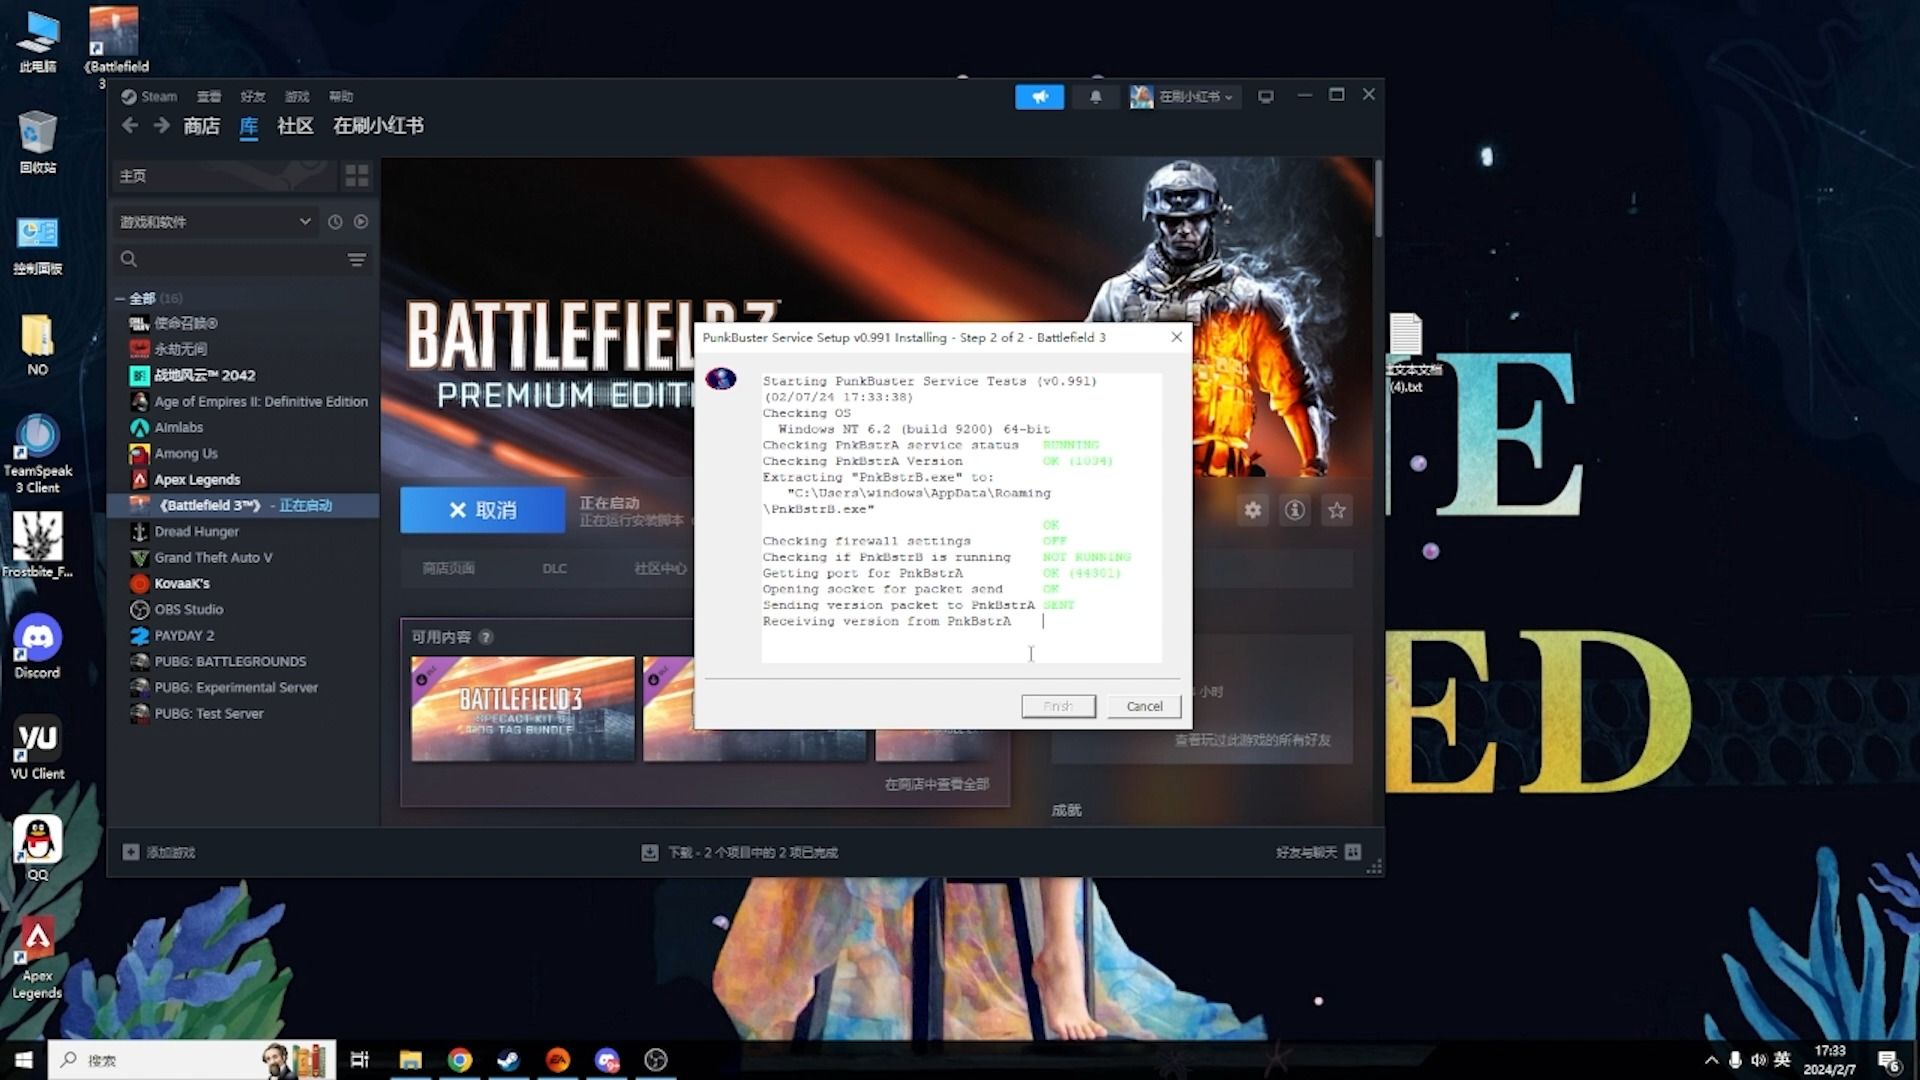Add Battlefield 3 to favorites with star icon
This screenshot has width=1920, height=1080.
[1336, 511]
